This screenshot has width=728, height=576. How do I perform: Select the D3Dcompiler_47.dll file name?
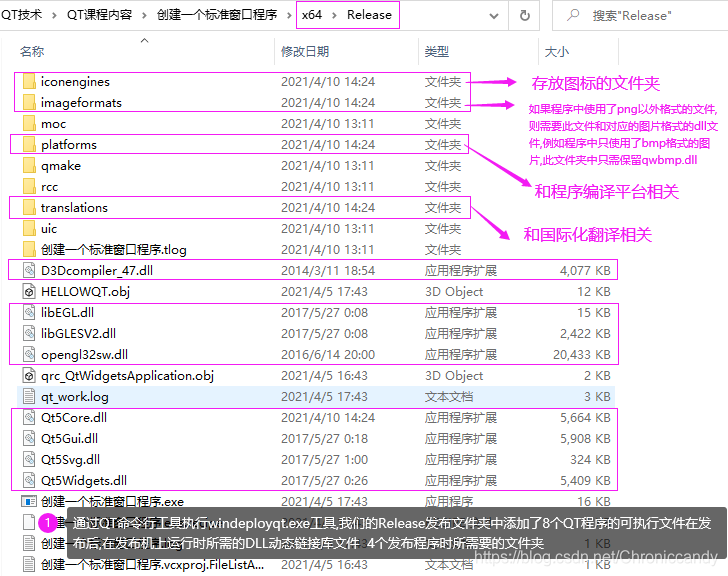97,271
